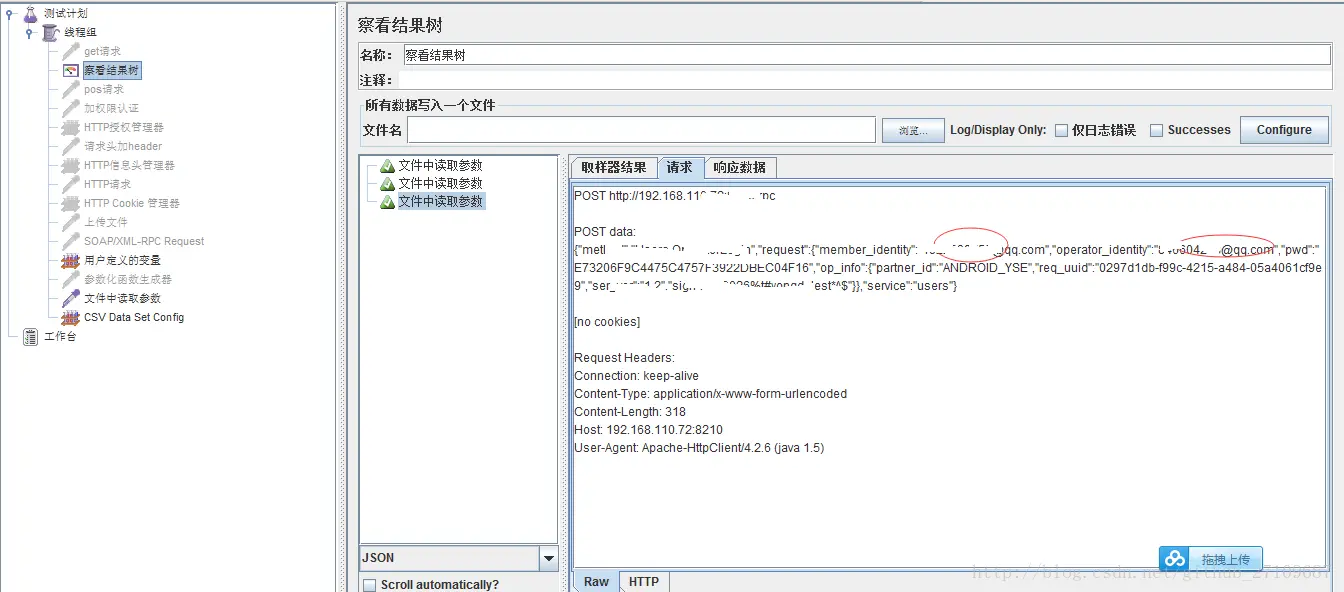Click the cloud icon on 拖拽上传 button
The image size is (1344, 592).
[1176, 559]
